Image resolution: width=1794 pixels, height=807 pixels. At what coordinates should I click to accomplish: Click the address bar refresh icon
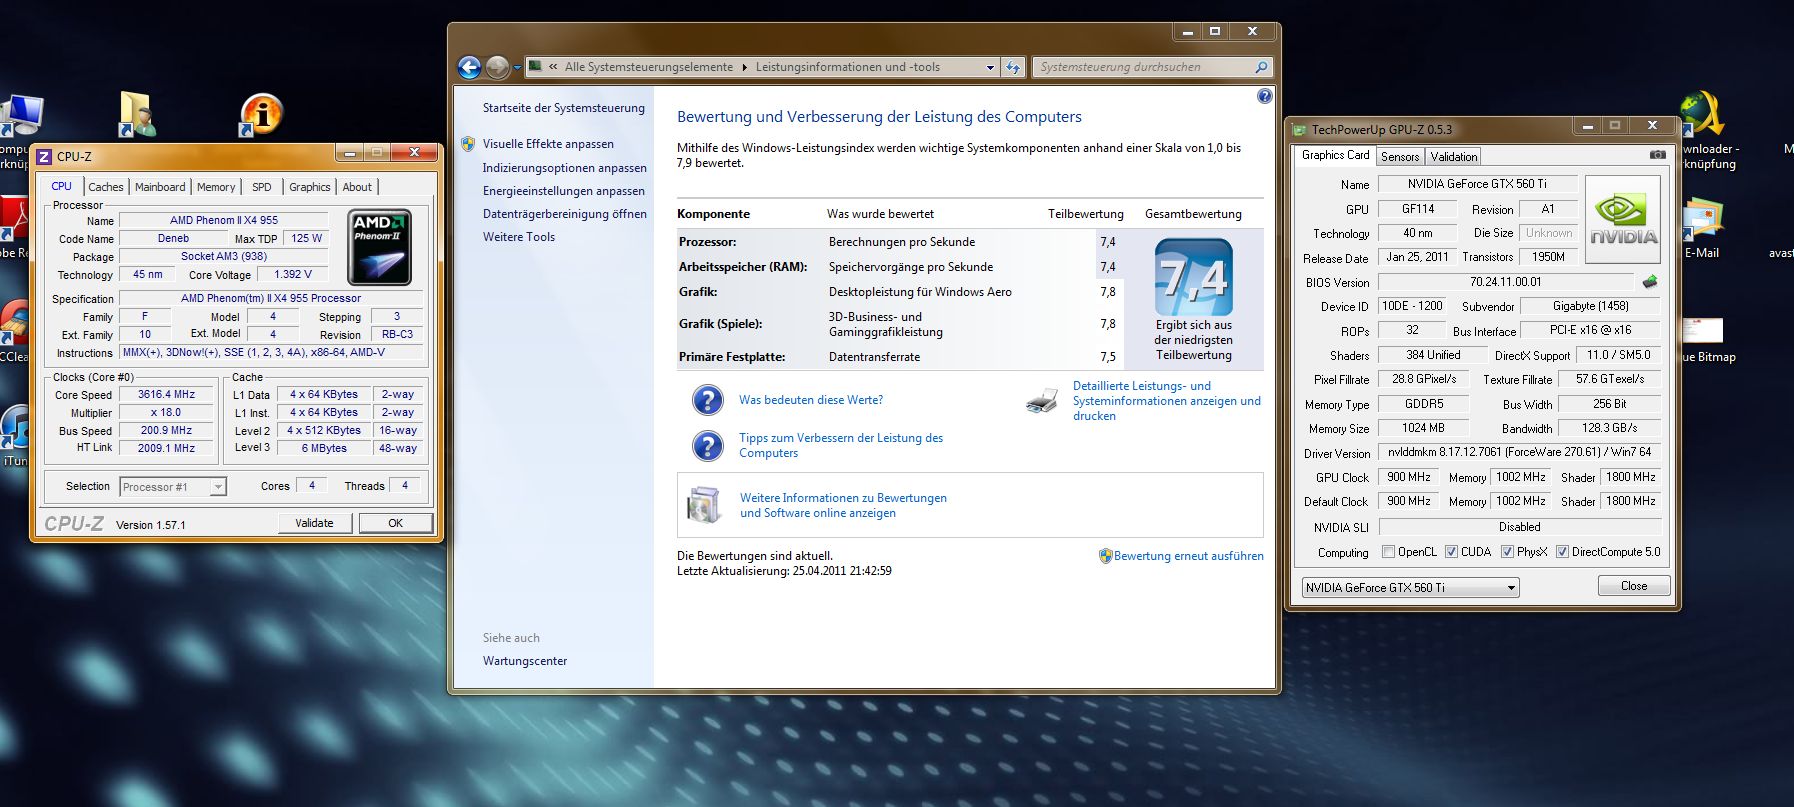(1013, 67)
